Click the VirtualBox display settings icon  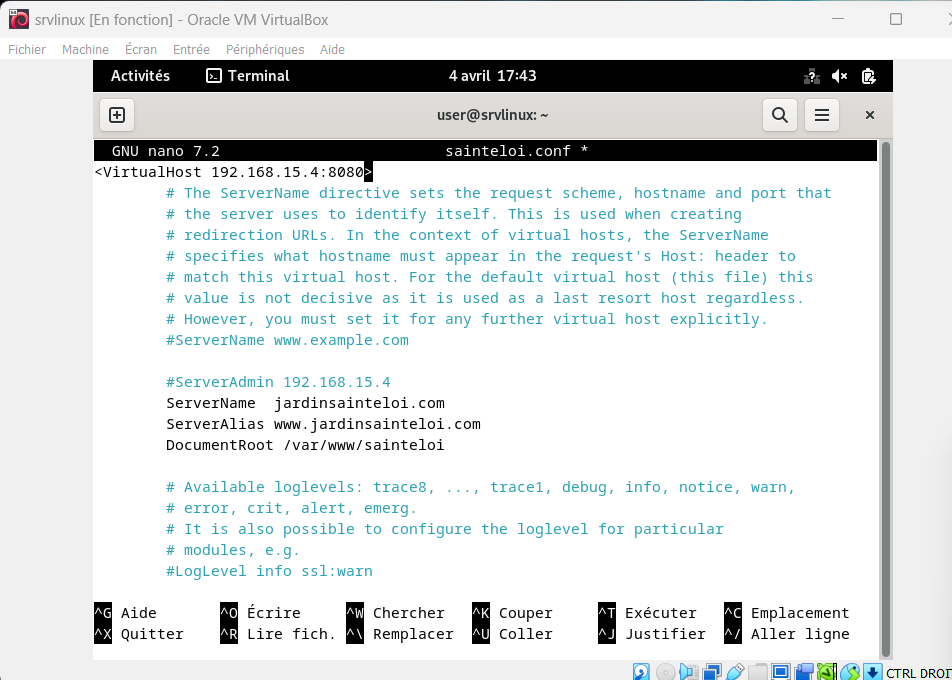point(781,671)
